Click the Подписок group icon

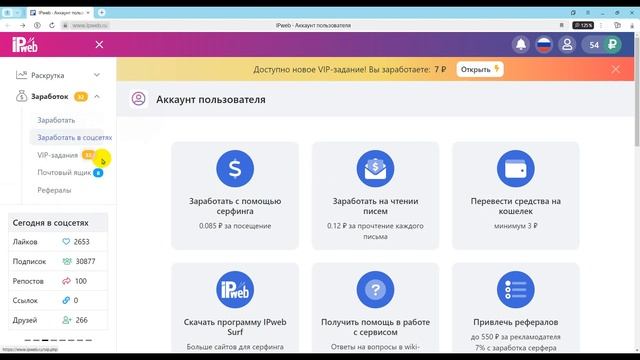click(67, 261)
